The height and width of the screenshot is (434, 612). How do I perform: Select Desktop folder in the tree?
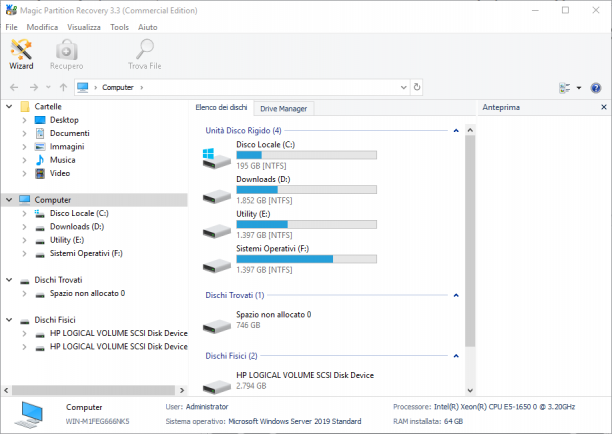click(64, 120)
